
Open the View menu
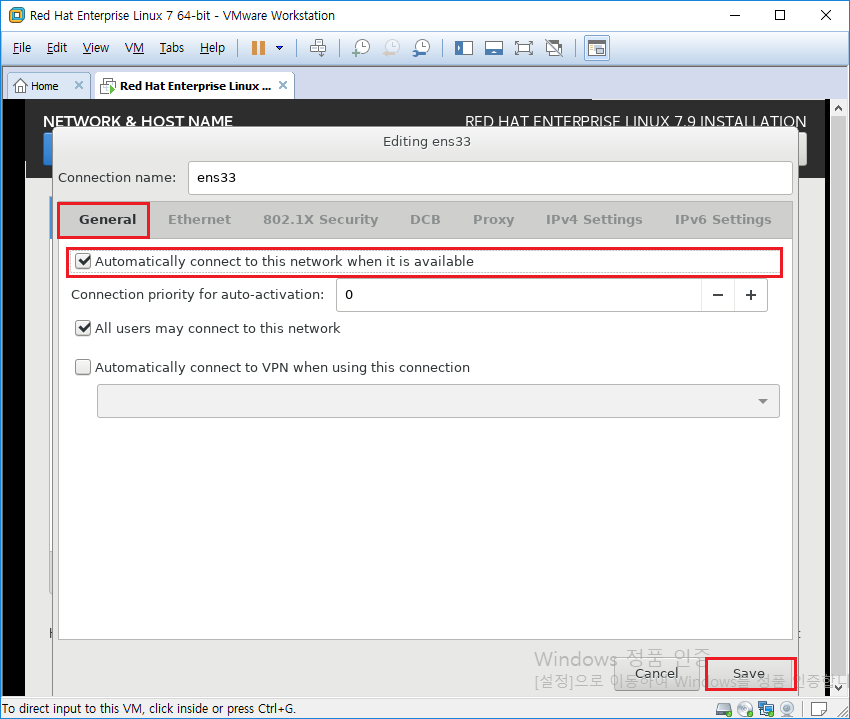point(96,48)
